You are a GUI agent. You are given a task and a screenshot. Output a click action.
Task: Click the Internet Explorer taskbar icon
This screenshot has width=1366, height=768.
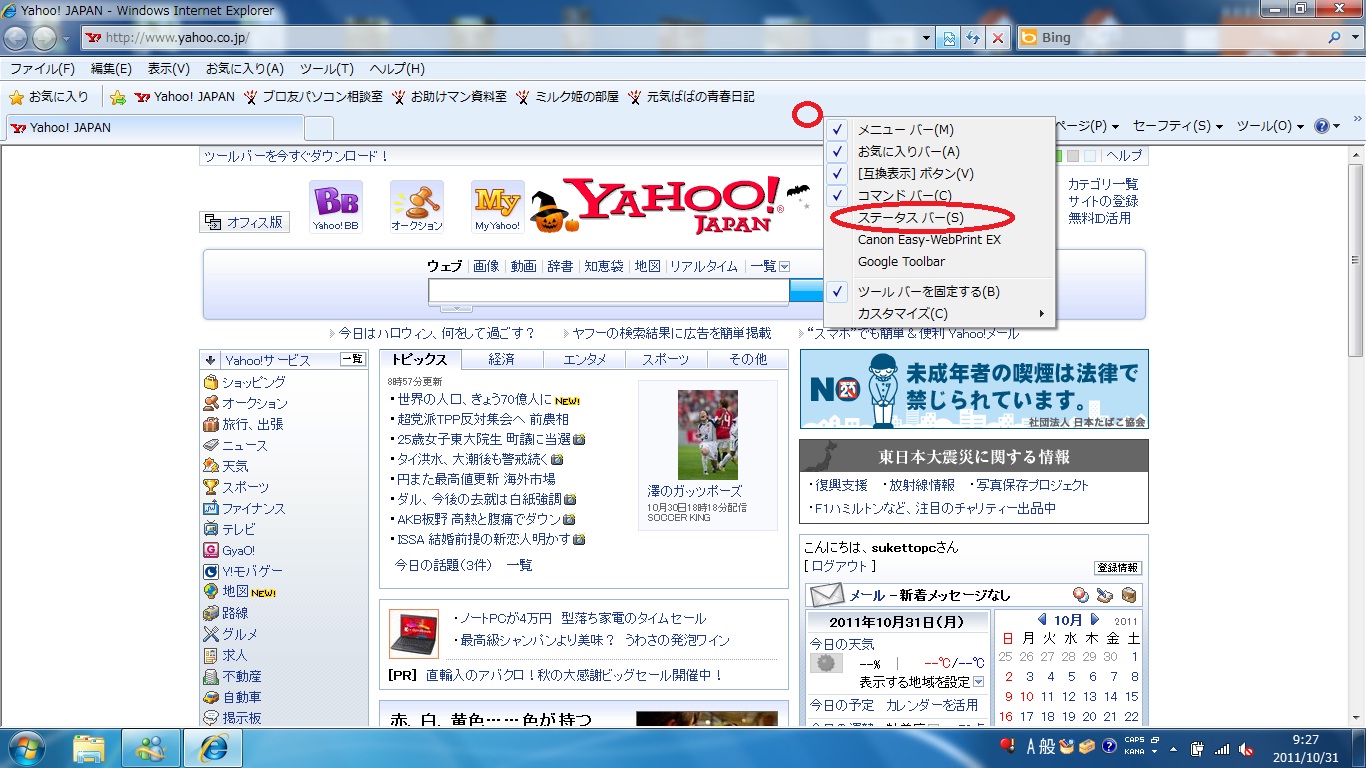213,747
